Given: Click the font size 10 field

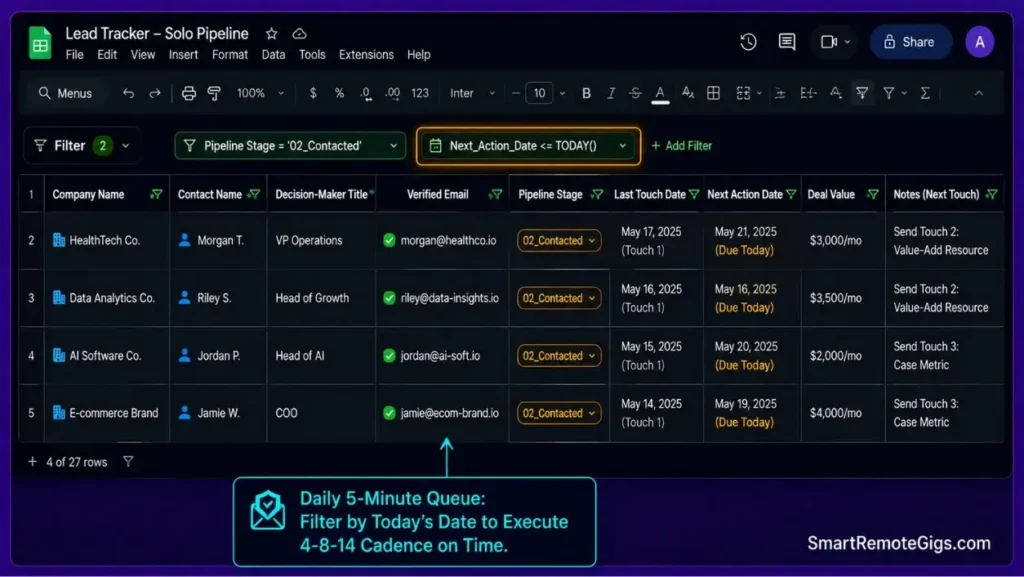Looking at the screenshot, I should tap(539, 93).
